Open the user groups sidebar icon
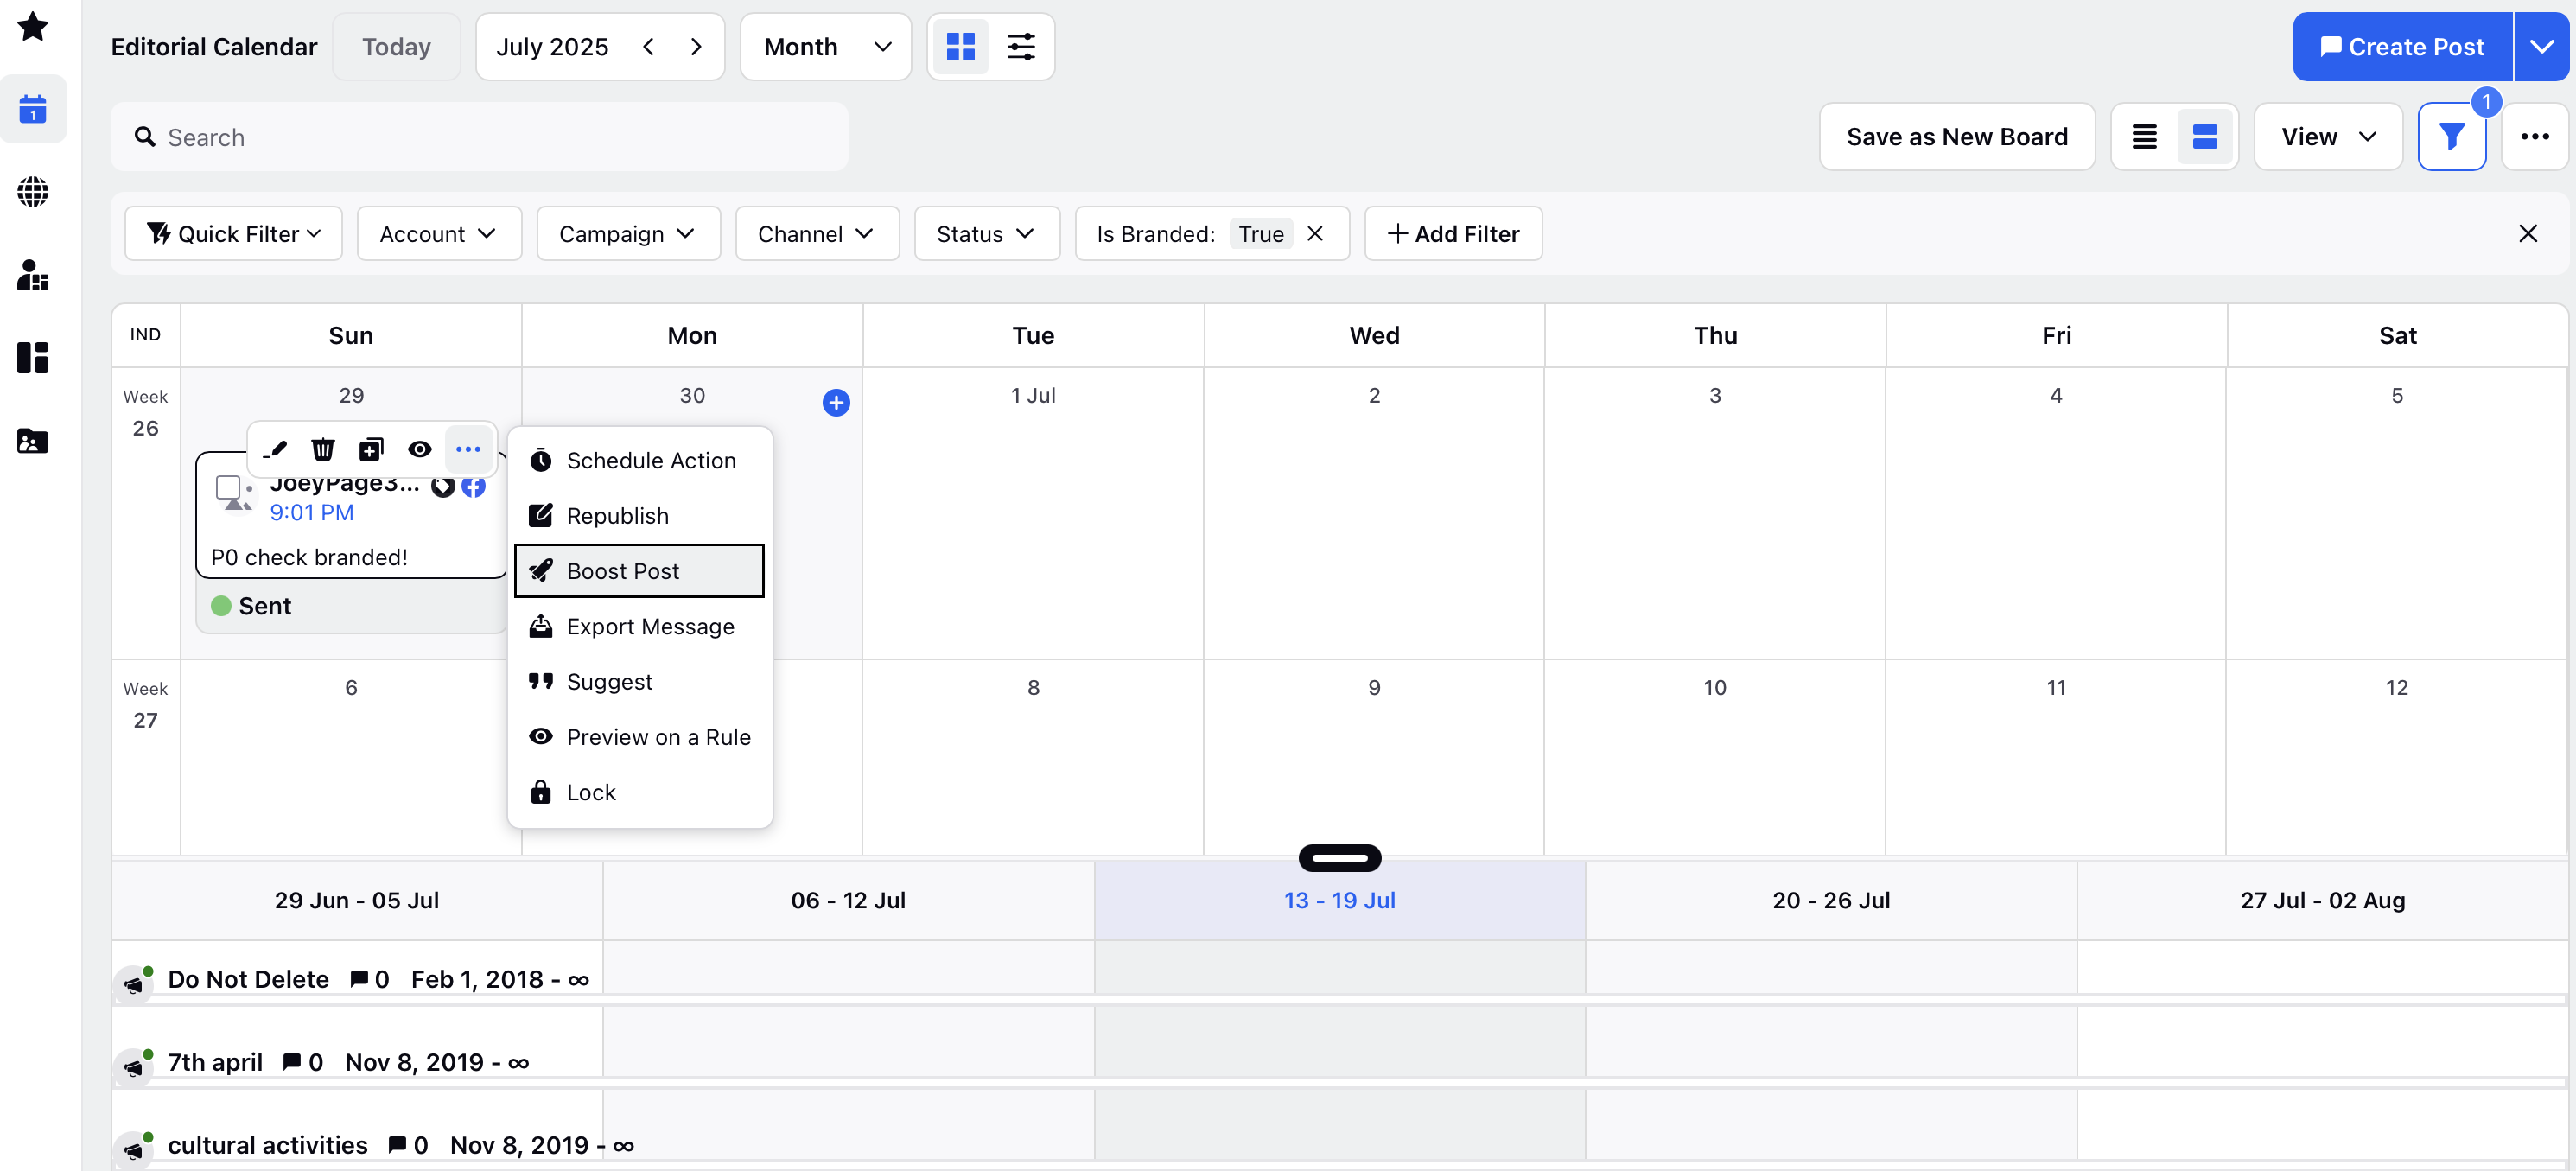 (x=33, y=275)
